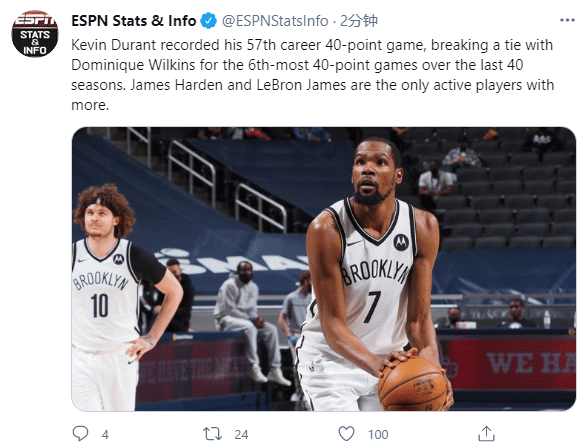This screenshot has width=578, height=448.
Task: Click the Brooklyn number 7 jersey in photo
Action: (374, 273)
